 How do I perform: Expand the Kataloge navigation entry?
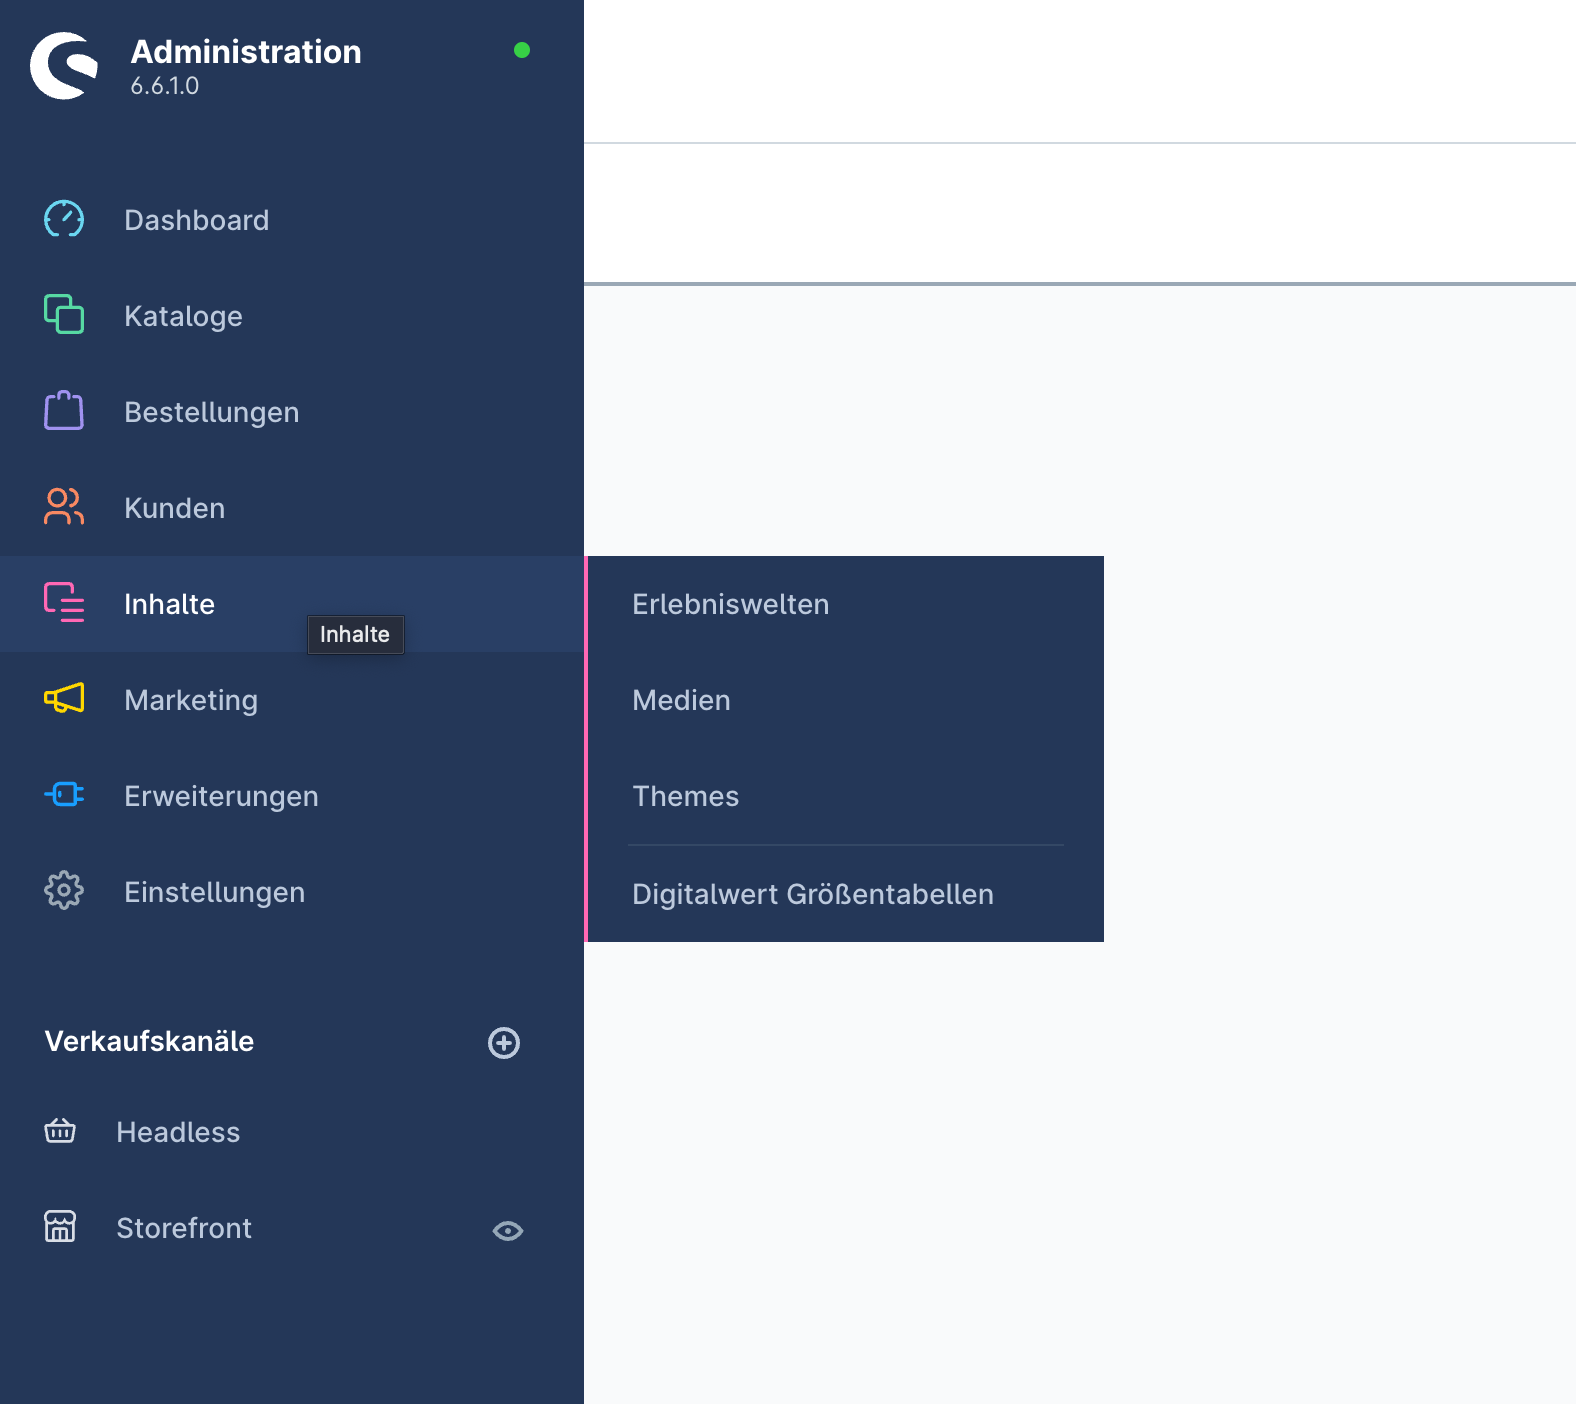coord(183,316)
